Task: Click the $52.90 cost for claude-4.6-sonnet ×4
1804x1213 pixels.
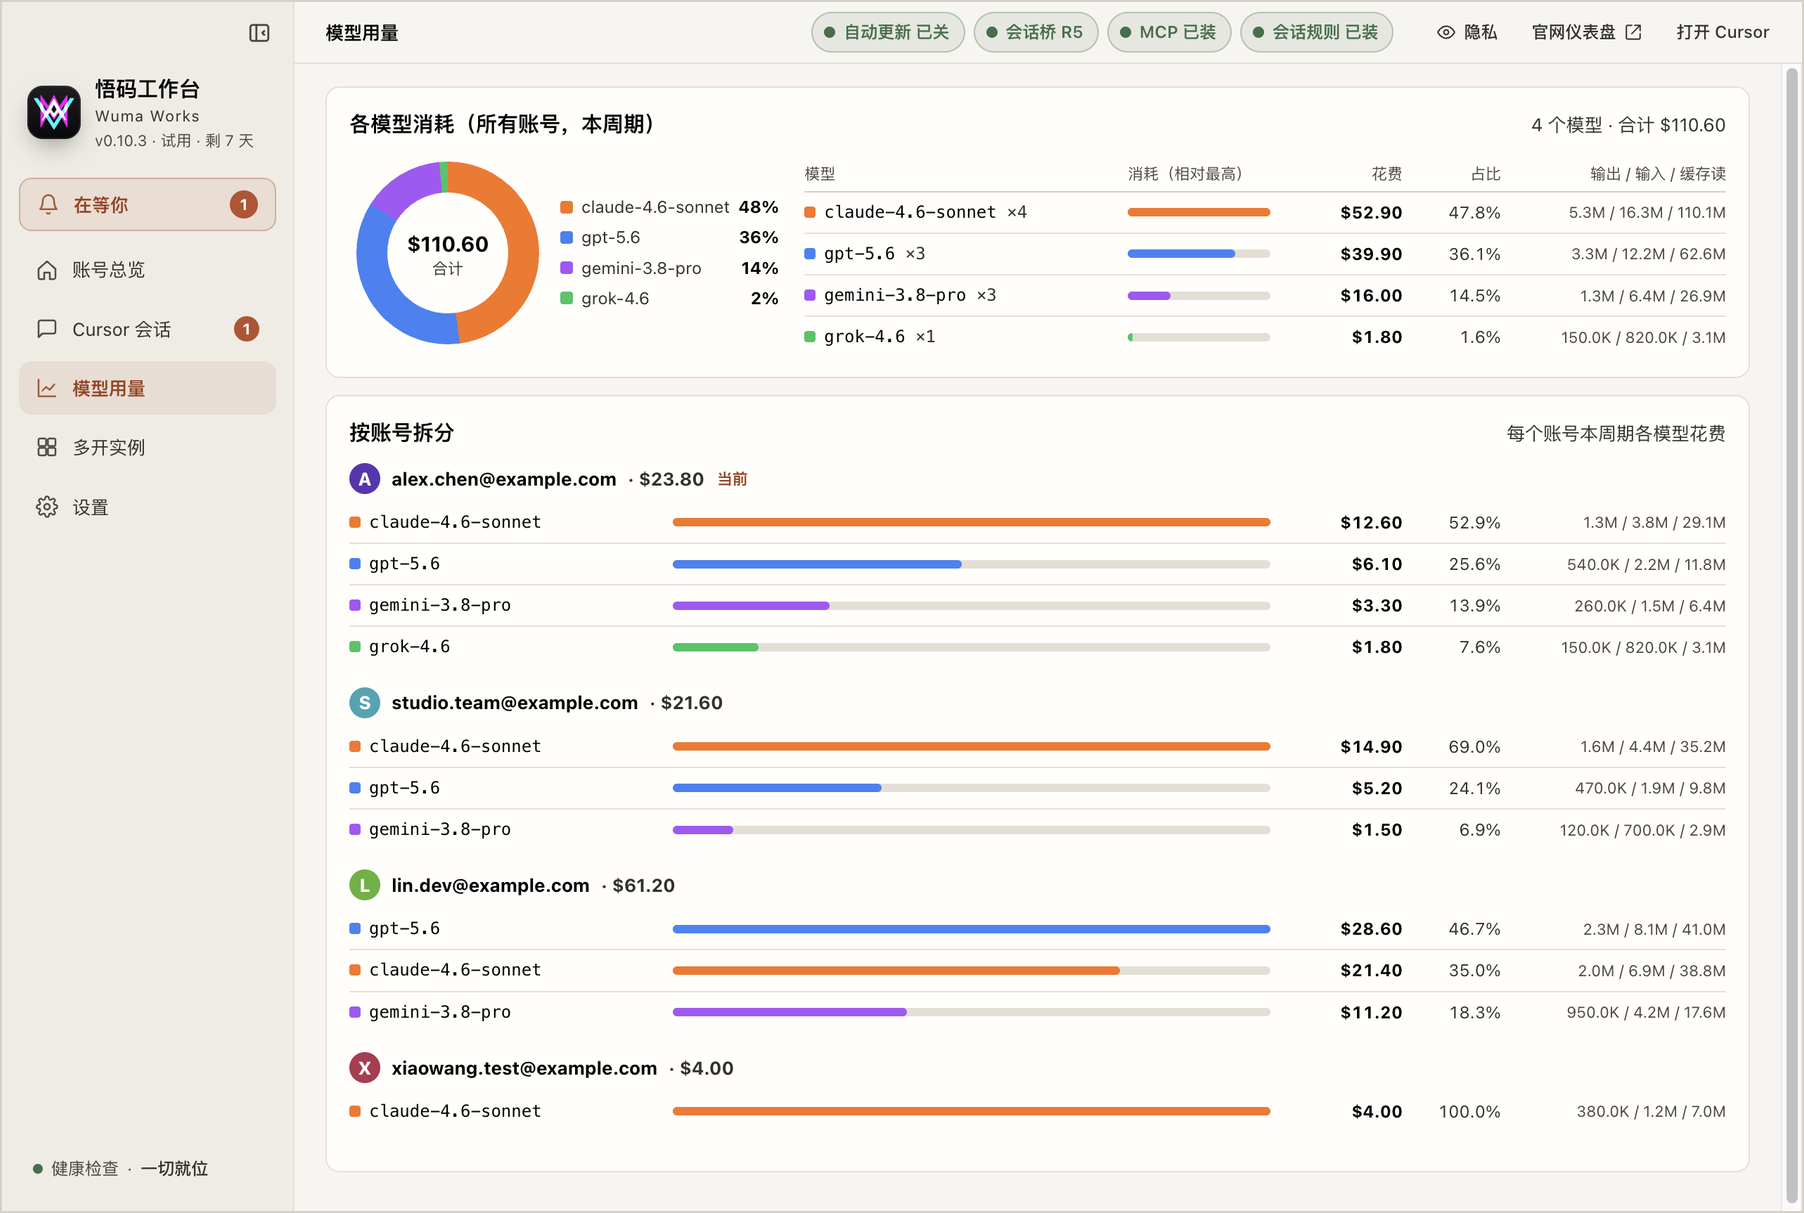Action: (x=1371, y=212)
